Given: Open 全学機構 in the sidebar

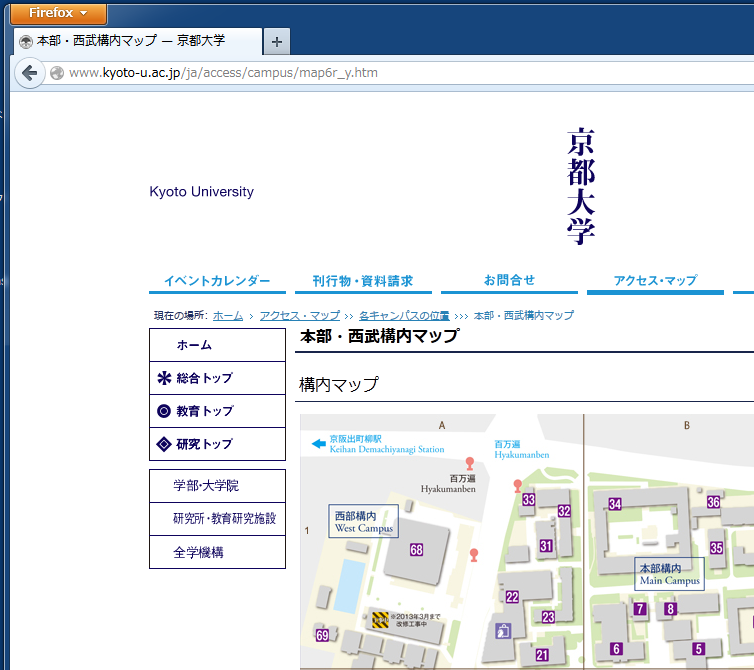Looking at the screenshot, I should [217, 552].
